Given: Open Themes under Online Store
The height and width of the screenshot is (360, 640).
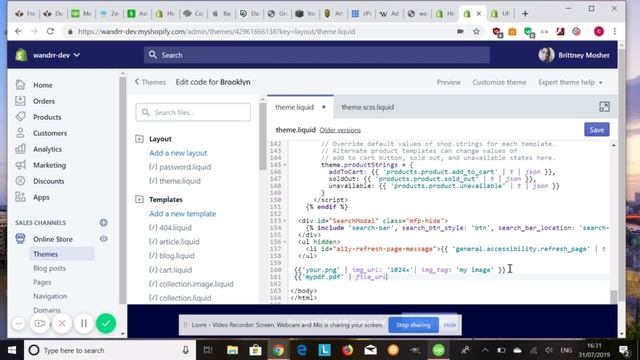Looking at the screenshot, I should 45,254.
